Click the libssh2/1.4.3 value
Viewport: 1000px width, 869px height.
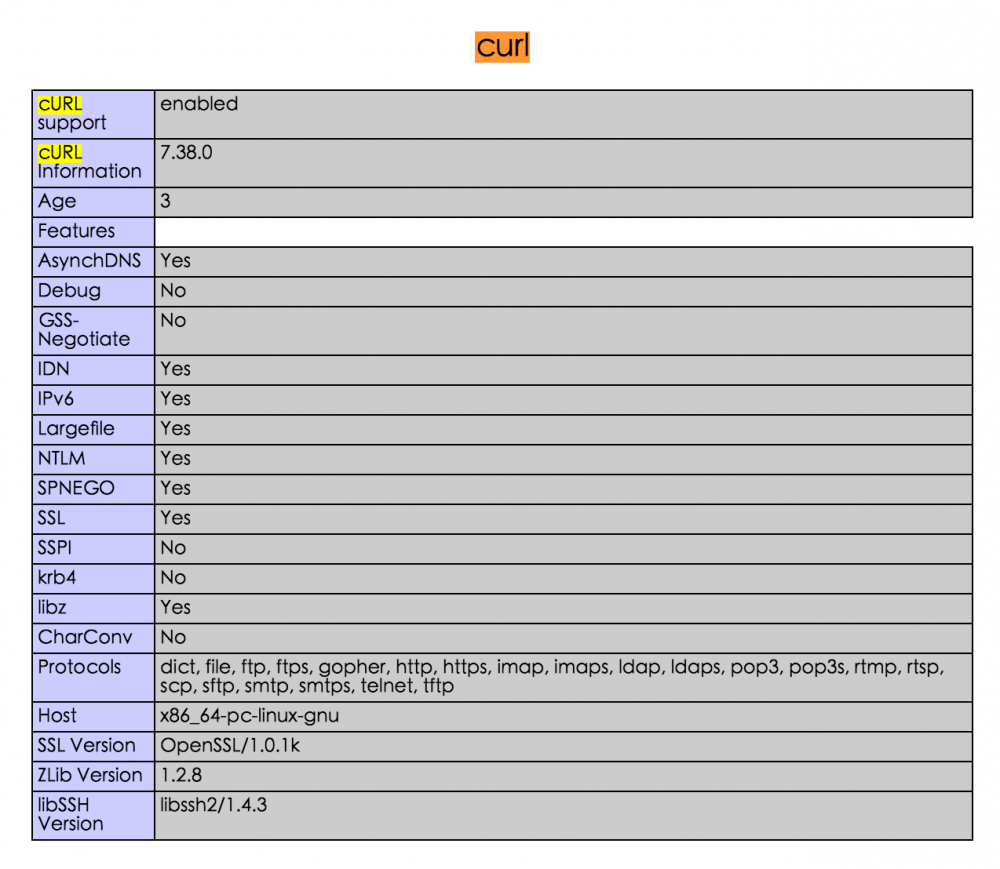(214, 805)
